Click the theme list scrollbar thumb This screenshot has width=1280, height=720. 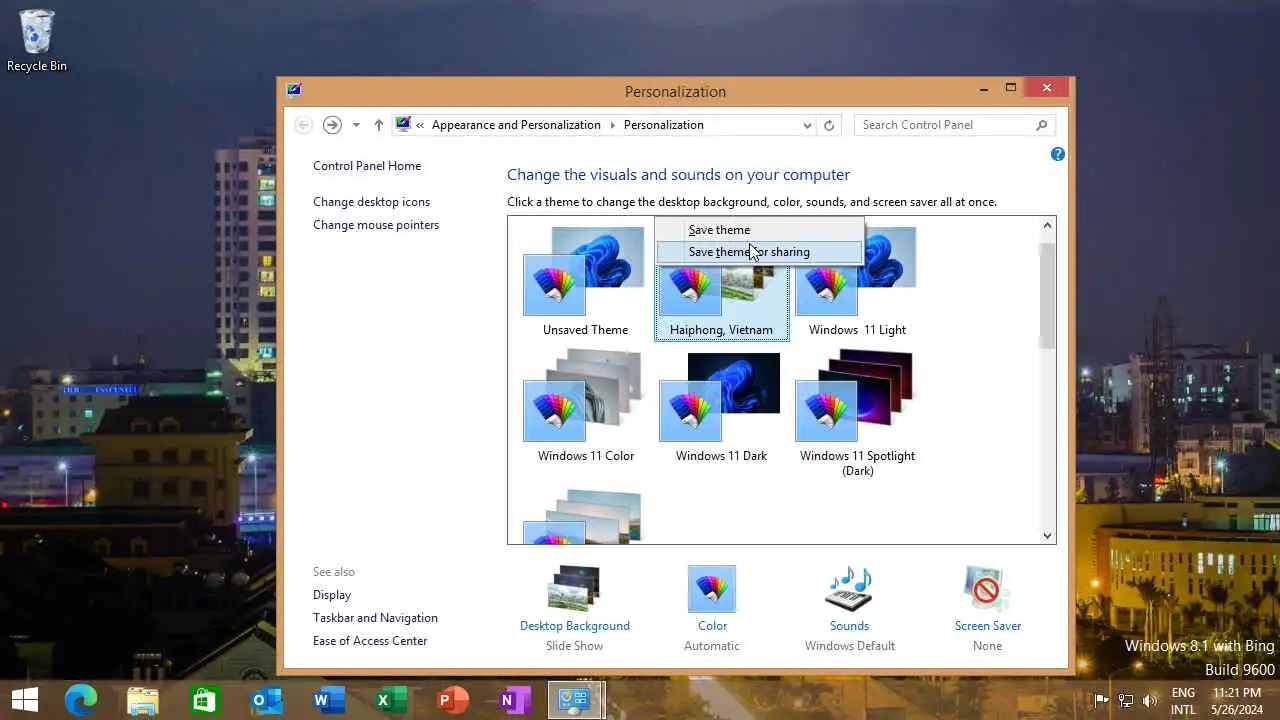click(1048, 295)
